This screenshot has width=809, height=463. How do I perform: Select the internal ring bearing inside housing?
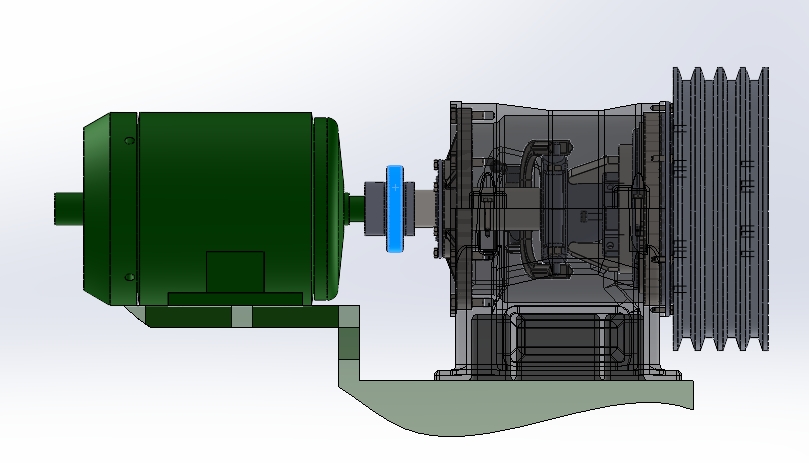point(547,209)
